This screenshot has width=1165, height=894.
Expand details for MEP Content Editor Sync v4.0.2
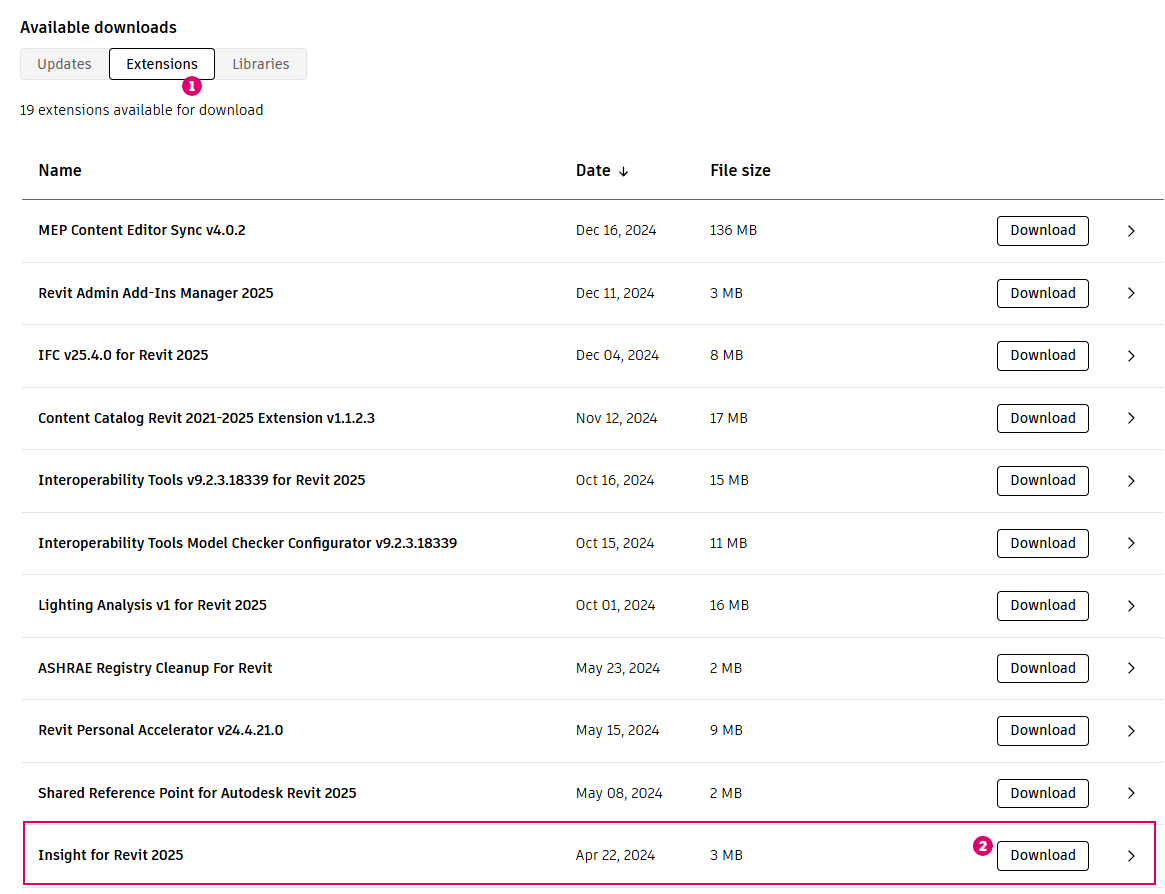pyautogui.click(x=1131, y=230)
